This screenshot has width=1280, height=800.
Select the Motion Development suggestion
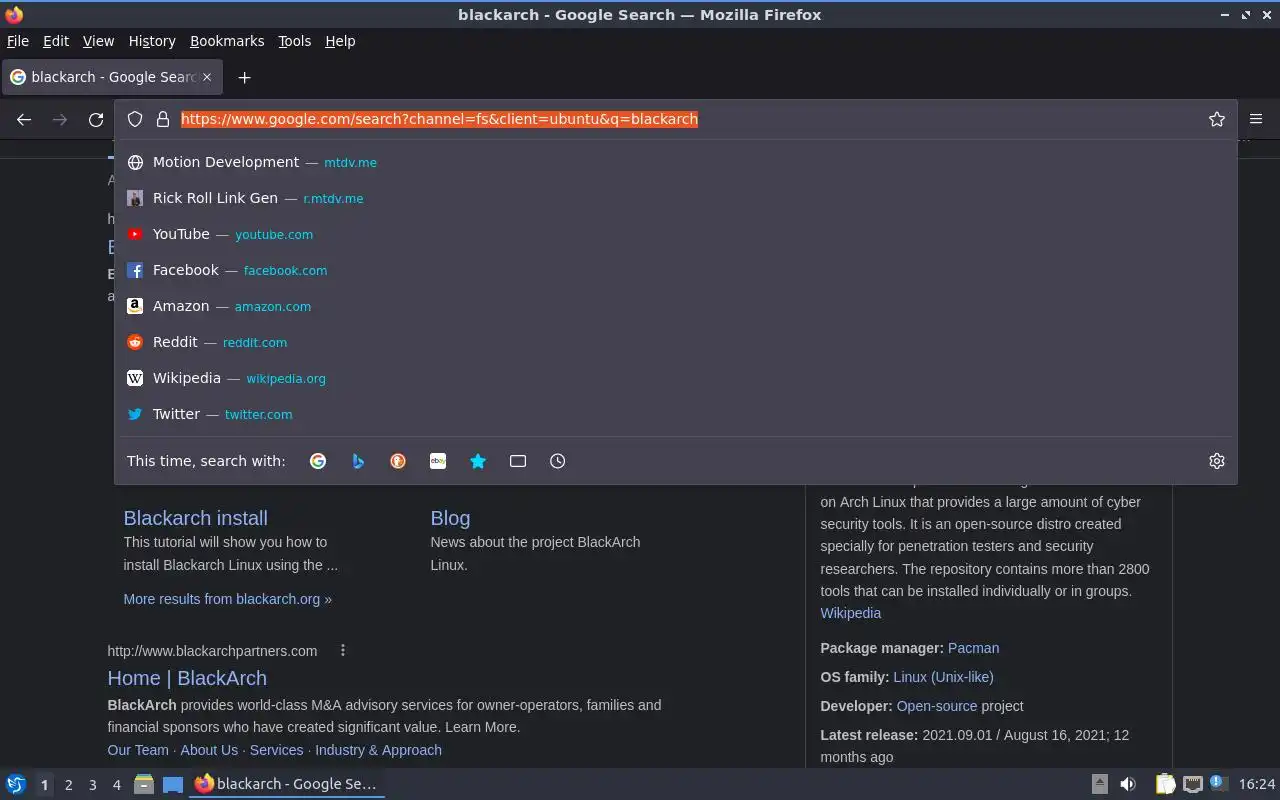pyautogui.click(x=675, y=162)
